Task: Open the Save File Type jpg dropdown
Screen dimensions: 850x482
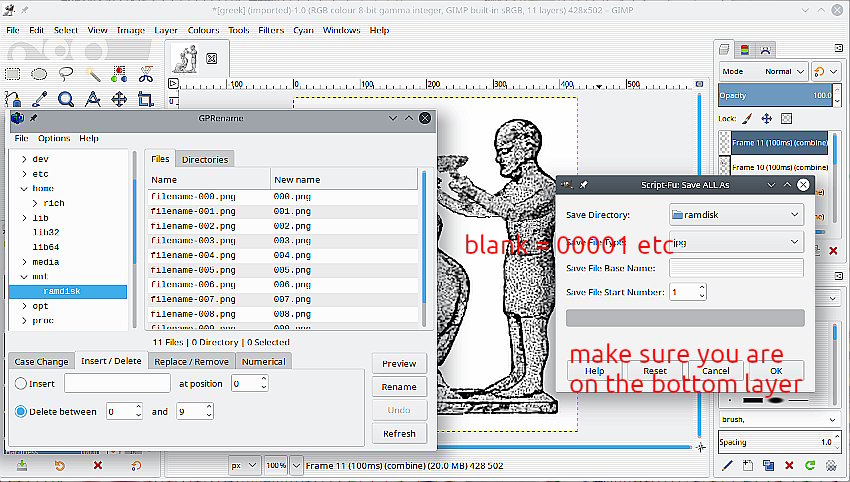Action: [x=736, y=242]
